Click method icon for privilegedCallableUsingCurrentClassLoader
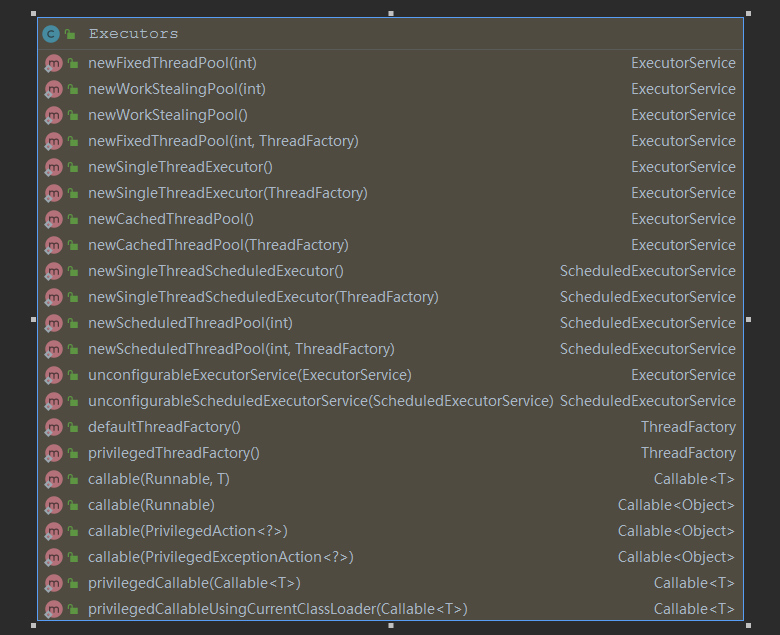Image resolution: width=780 pixels, height=635 pixels. pos(53,609)
